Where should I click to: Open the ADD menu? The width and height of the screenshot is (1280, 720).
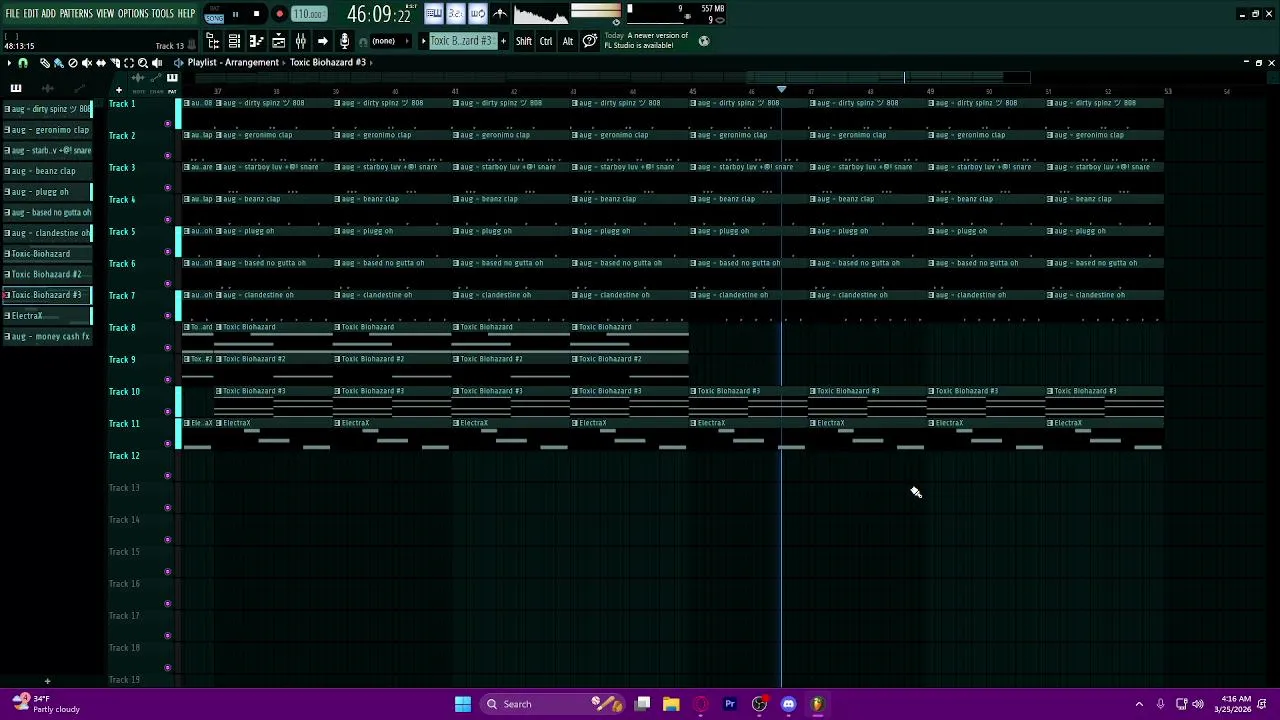pyautogui.click(x=49, y=14)
